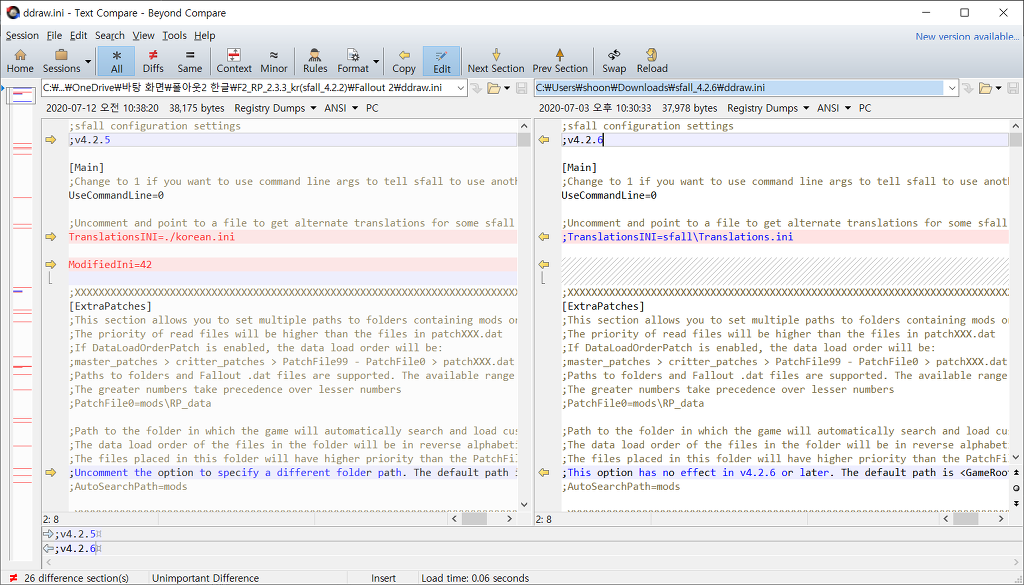Click the Home toolbar icon
Viewport: 1024px width, 585px height.
(20, 60)
